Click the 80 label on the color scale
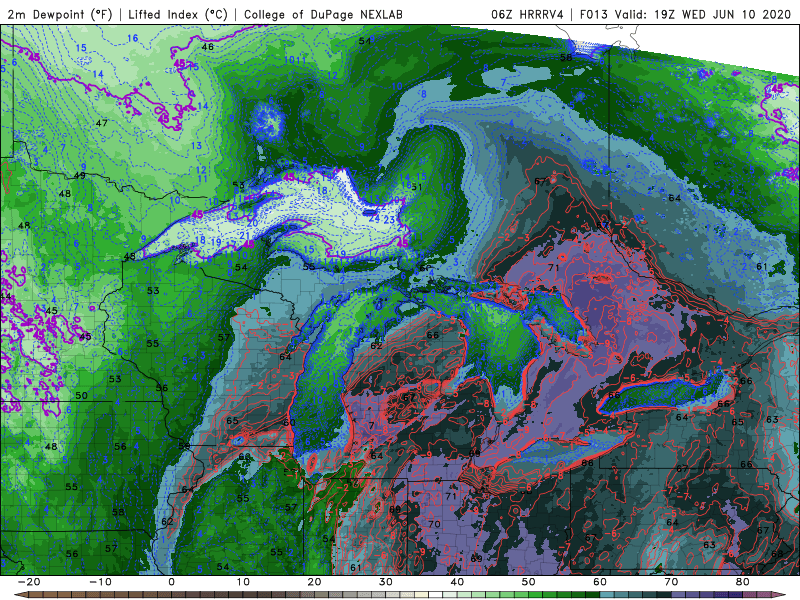800x600 pixels. tap(743, 582)
